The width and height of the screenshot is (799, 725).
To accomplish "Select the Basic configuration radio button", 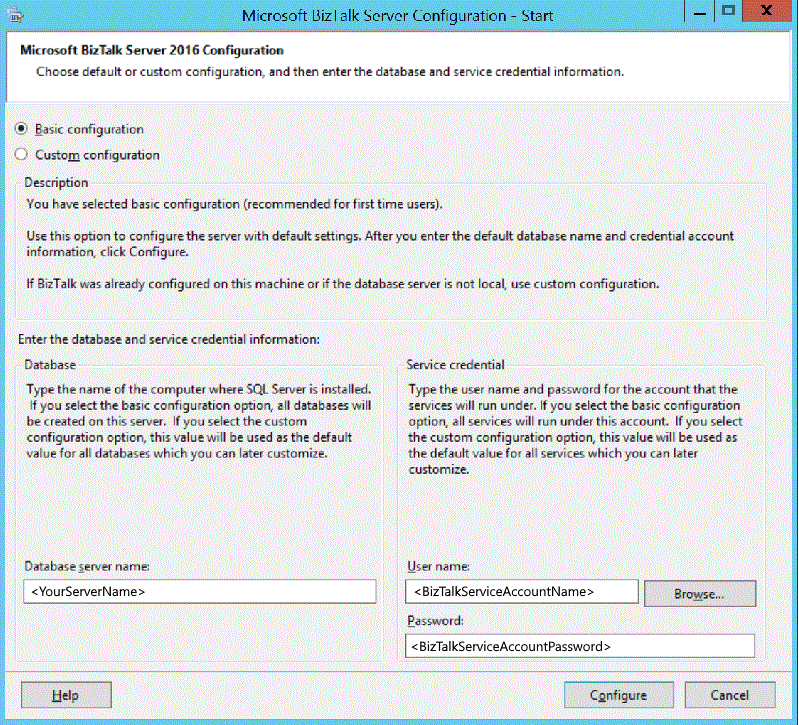I will coord(21,129).
